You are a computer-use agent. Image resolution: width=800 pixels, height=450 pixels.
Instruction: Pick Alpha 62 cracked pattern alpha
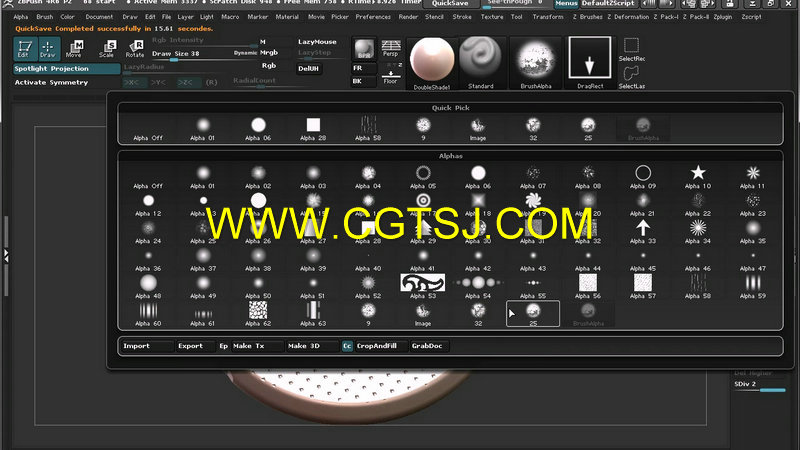coord(258,314)
